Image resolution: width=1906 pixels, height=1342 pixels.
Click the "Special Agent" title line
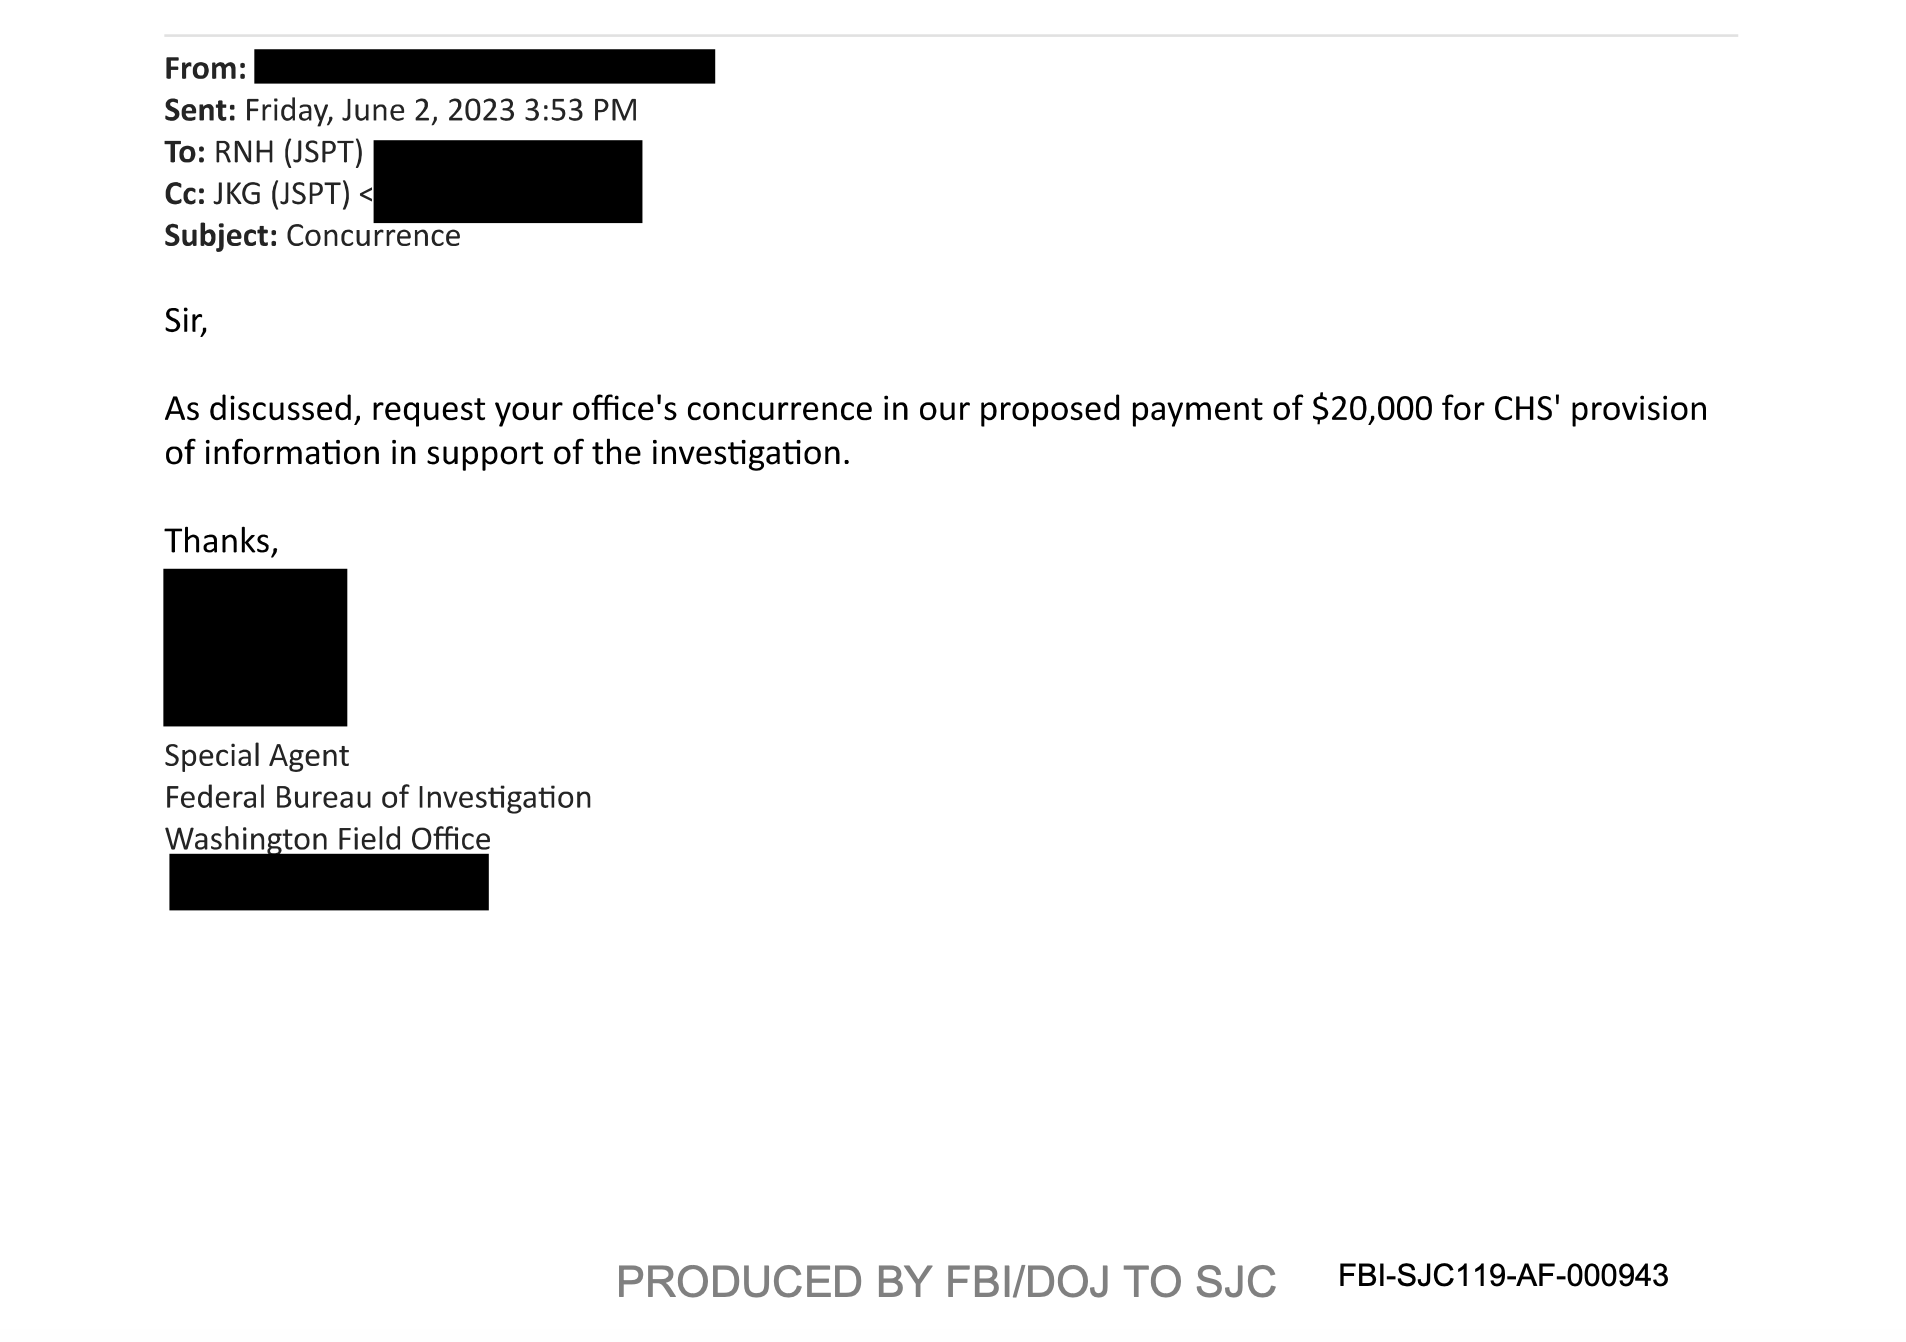(x=256, y=756)
